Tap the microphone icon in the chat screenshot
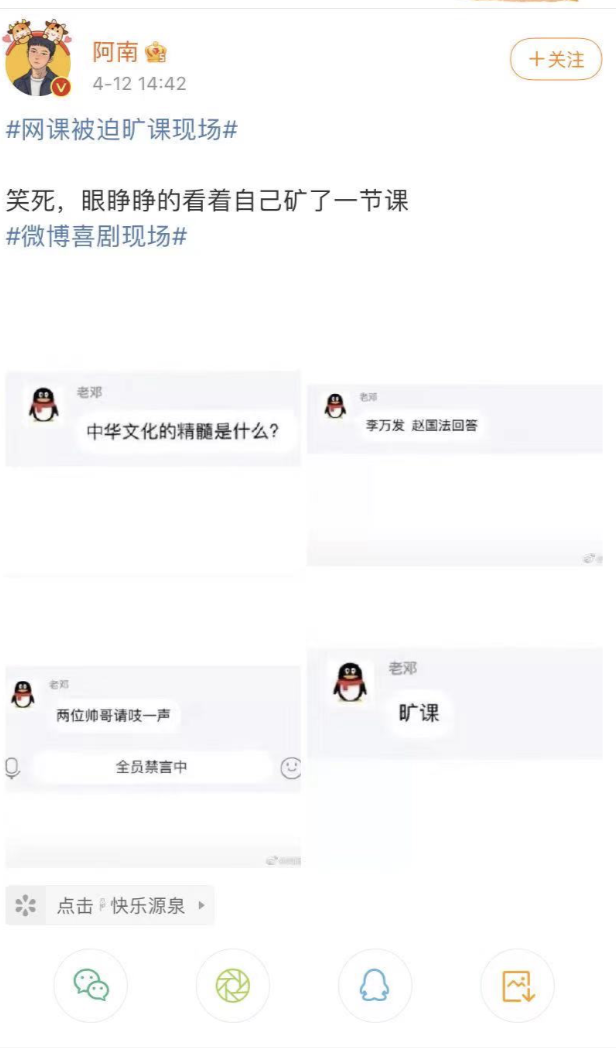Screen dimensions: 616x1048 pyautogui.click(x=12, y=768)
